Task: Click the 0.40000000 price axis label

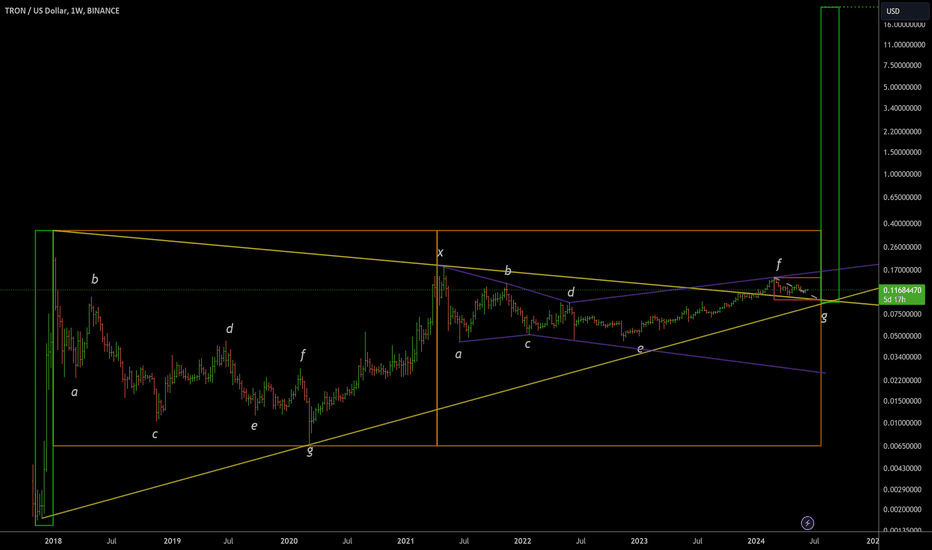Action: point(902,224)
